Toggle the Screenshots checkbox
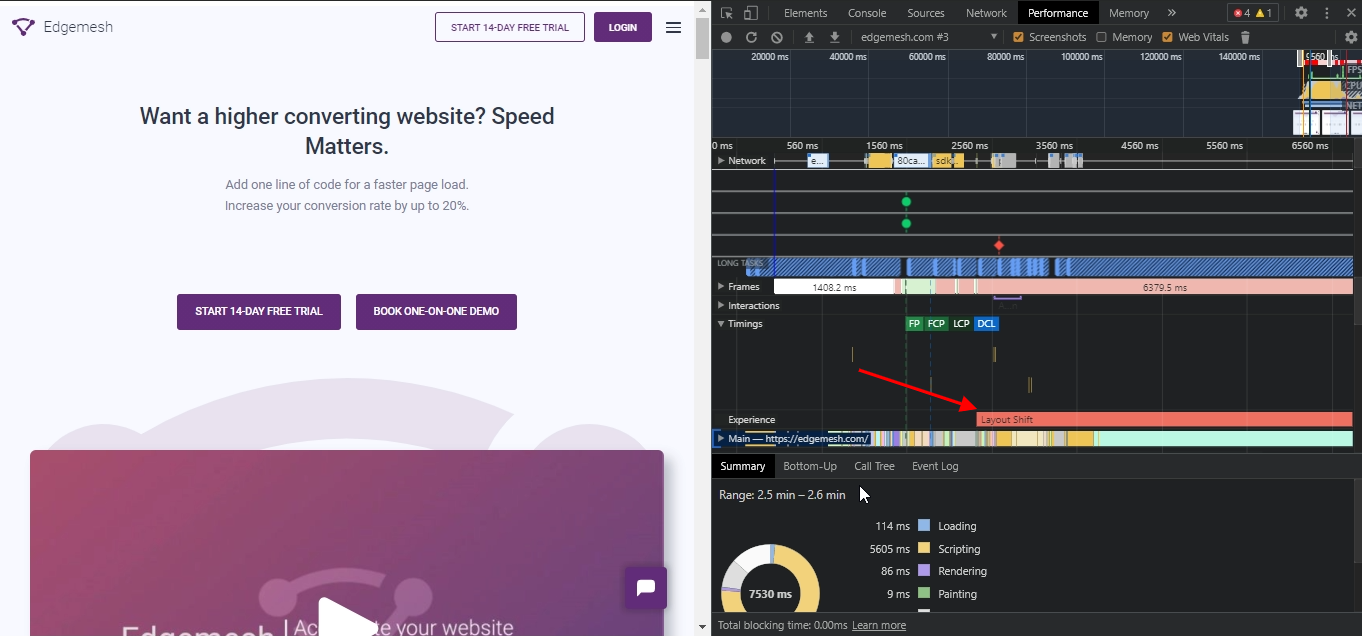The width and height of the screenshot is (1362, 636). click(1018, 37)
